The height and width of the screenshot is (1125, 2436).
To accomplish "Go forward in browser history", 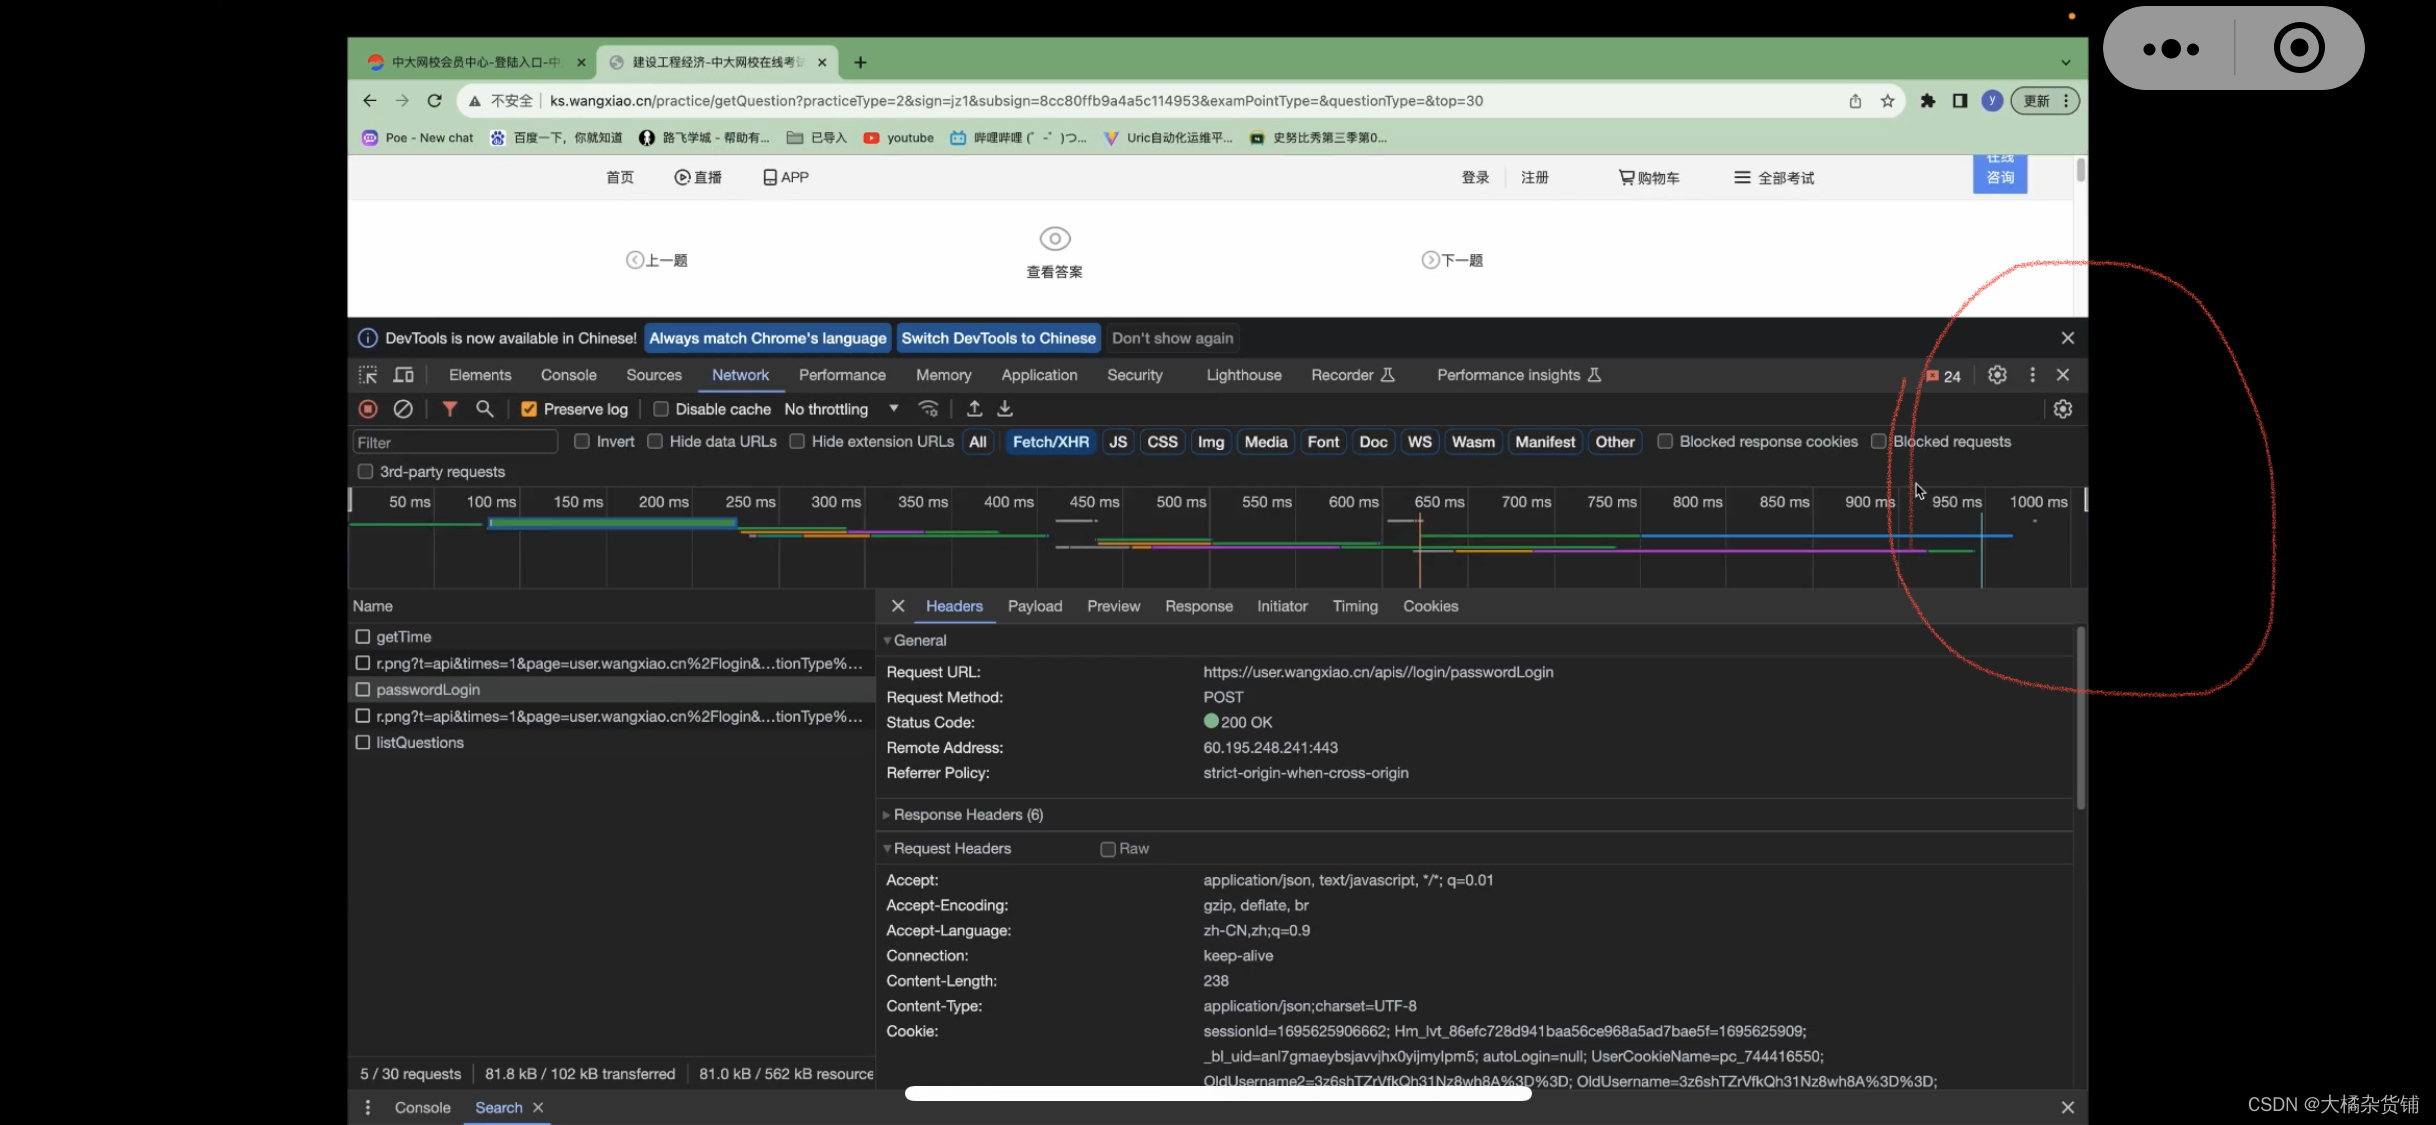I will 402,101.
